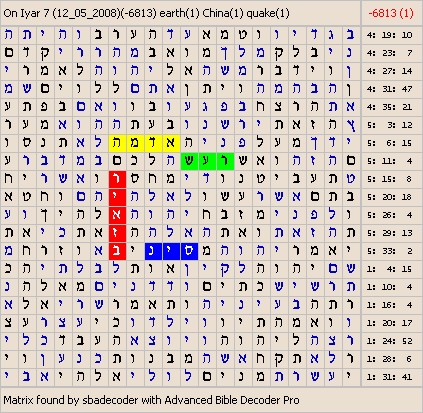The image size is (423, 413).
Task: Click the red-highlighted letter י cell
Action: (117, 197)
